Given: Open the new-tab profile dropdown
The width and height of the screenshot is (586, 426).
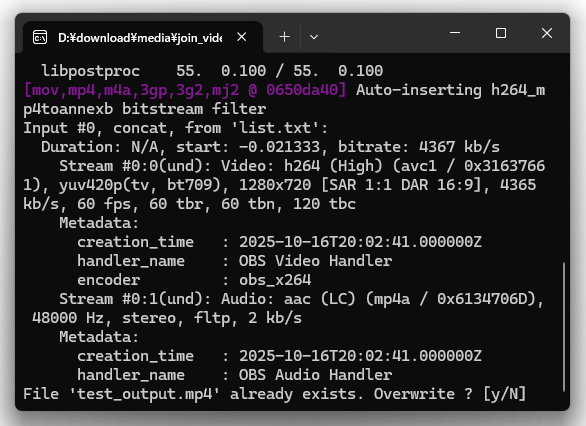Looking at the screenshot, I should pyautogui.click(x=314, y=37).
